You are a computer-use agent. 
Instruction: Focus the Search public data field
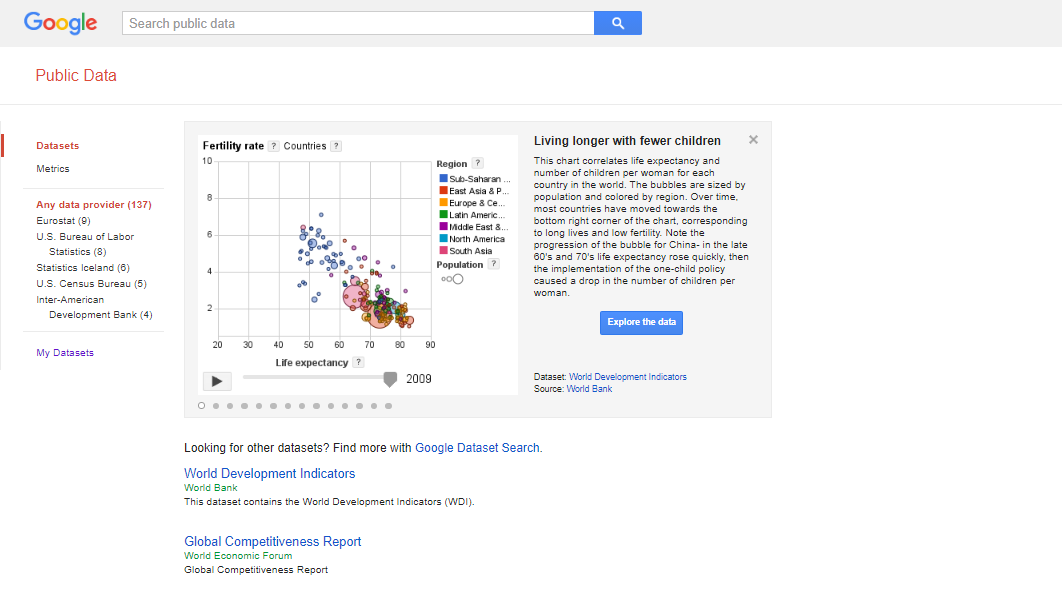pos(357,23)
